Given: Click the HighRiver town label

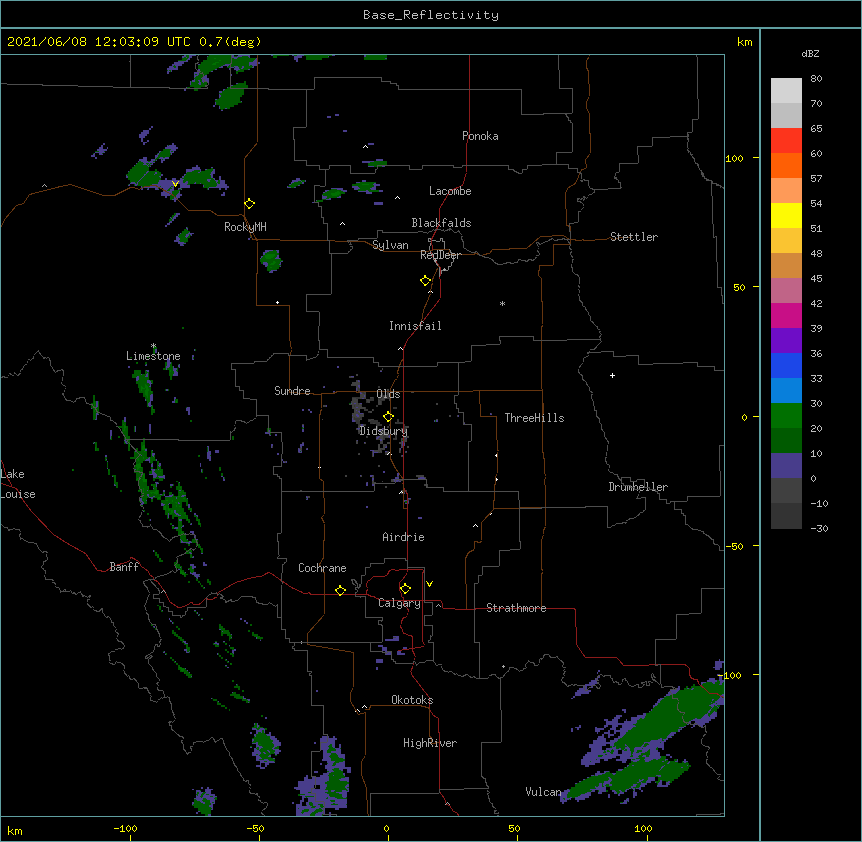Looking at the screenshot, I should coord(430,743).
